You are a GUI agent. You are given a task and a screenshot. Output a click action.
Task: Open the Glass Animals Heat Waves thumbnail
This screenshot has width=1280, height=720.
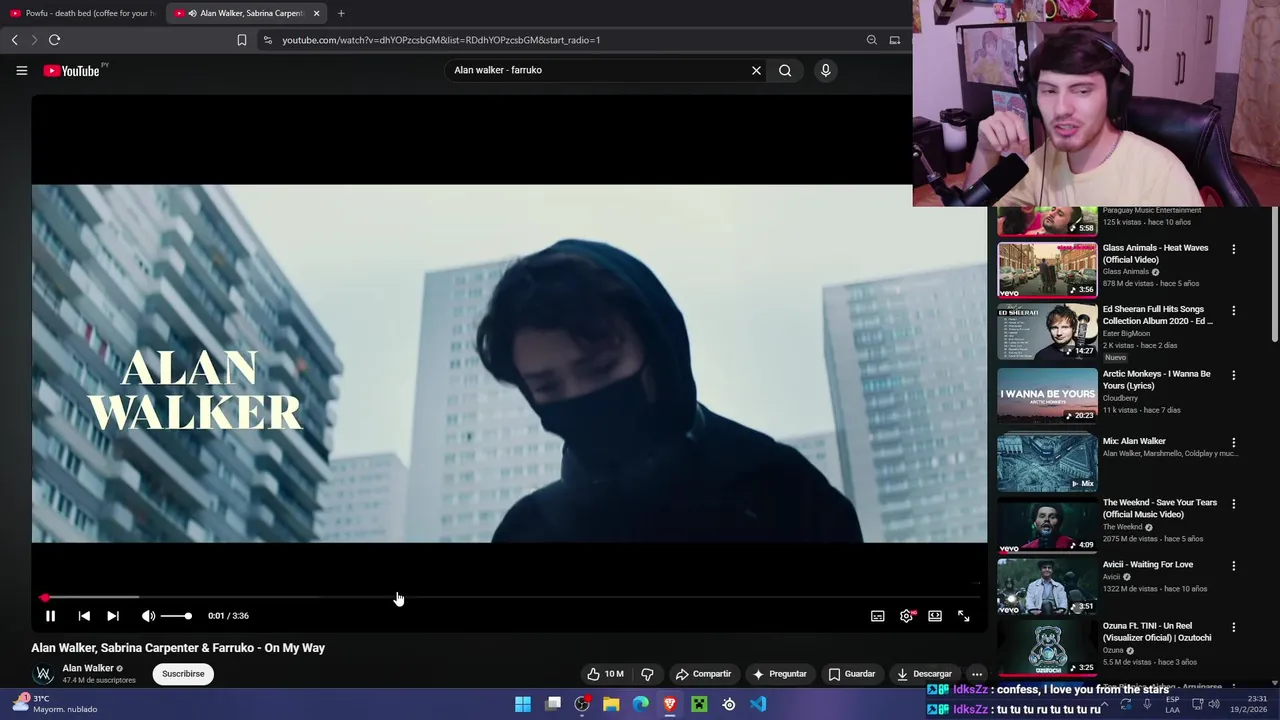coord(1047,270)
